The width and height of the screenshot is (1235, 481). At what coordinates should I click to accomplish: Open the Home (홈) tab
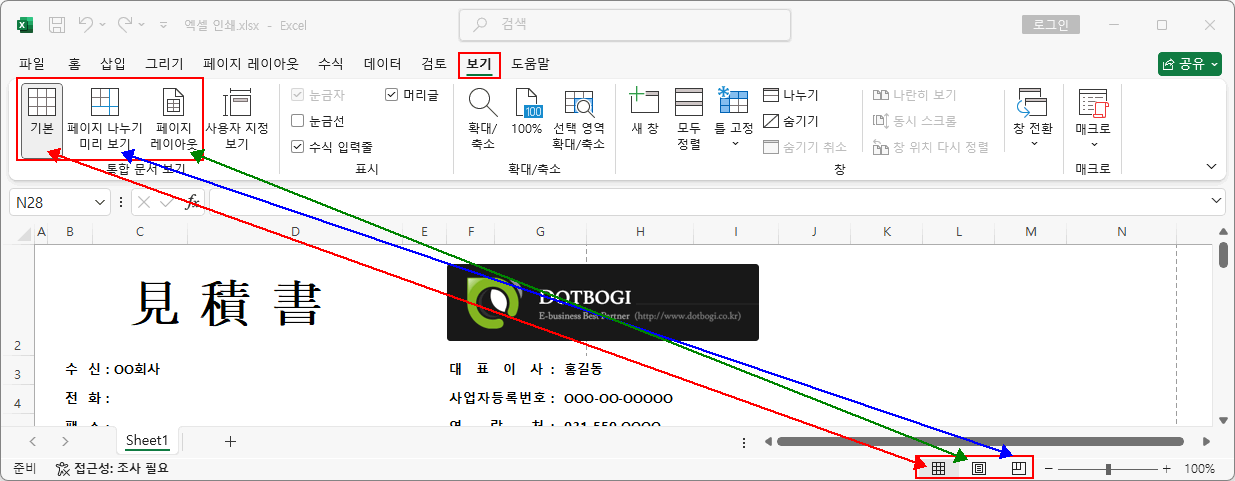pyautogui.click(x=74, y=64)
